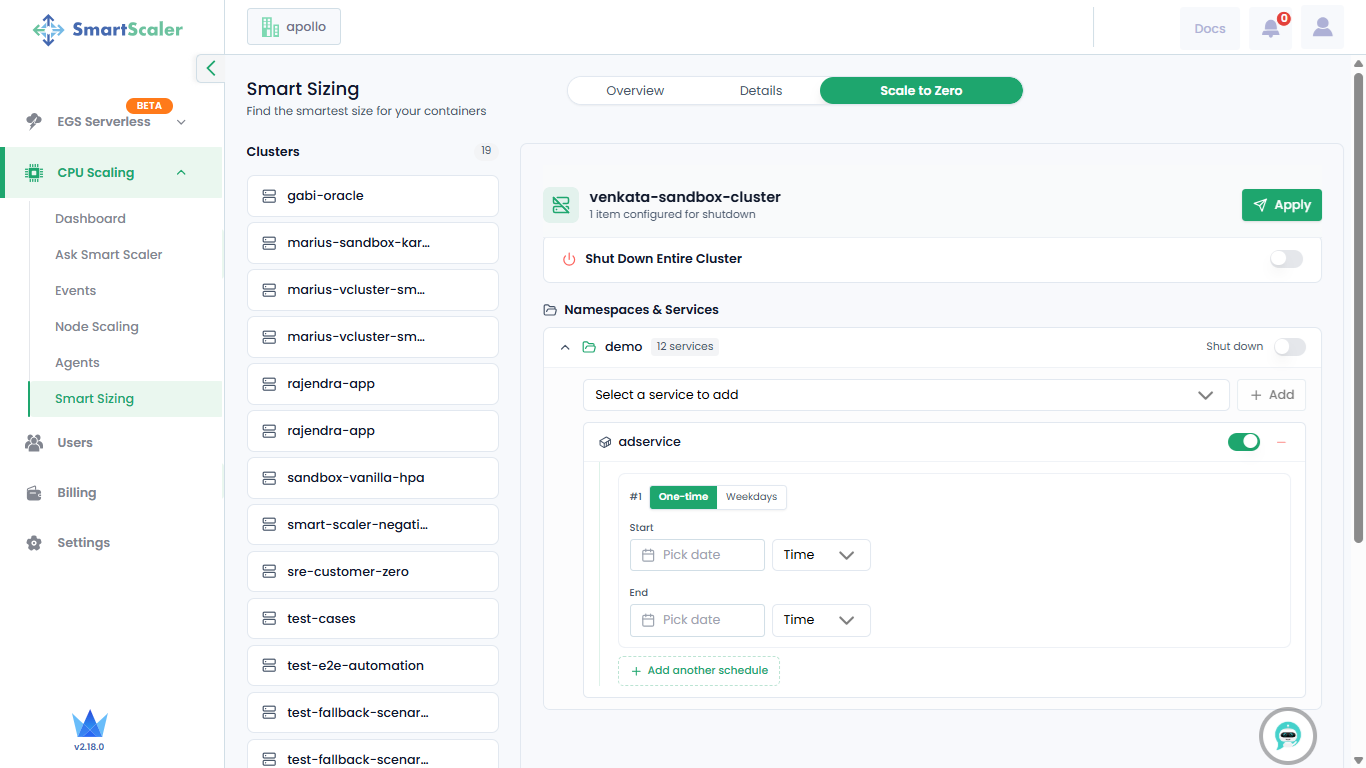Click the Billing wallet icon
The height and width of the screenshot is (768, 1366).
tap(34, 493)
